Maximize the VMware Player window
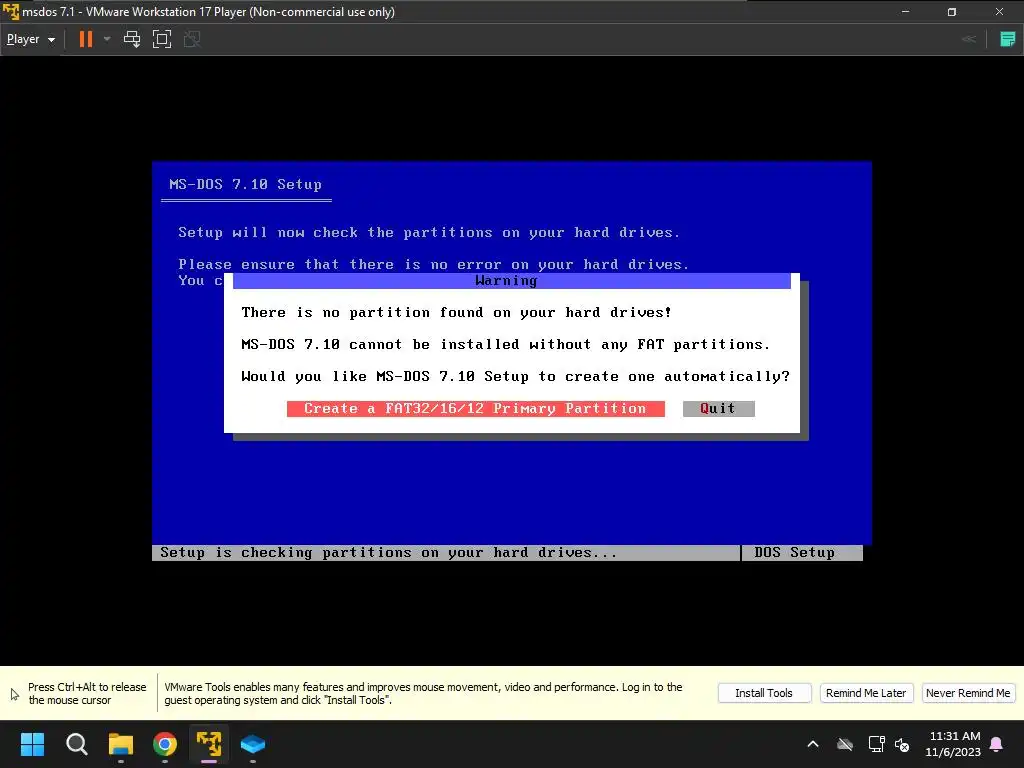1024x768 pixels. pos(952,12)
